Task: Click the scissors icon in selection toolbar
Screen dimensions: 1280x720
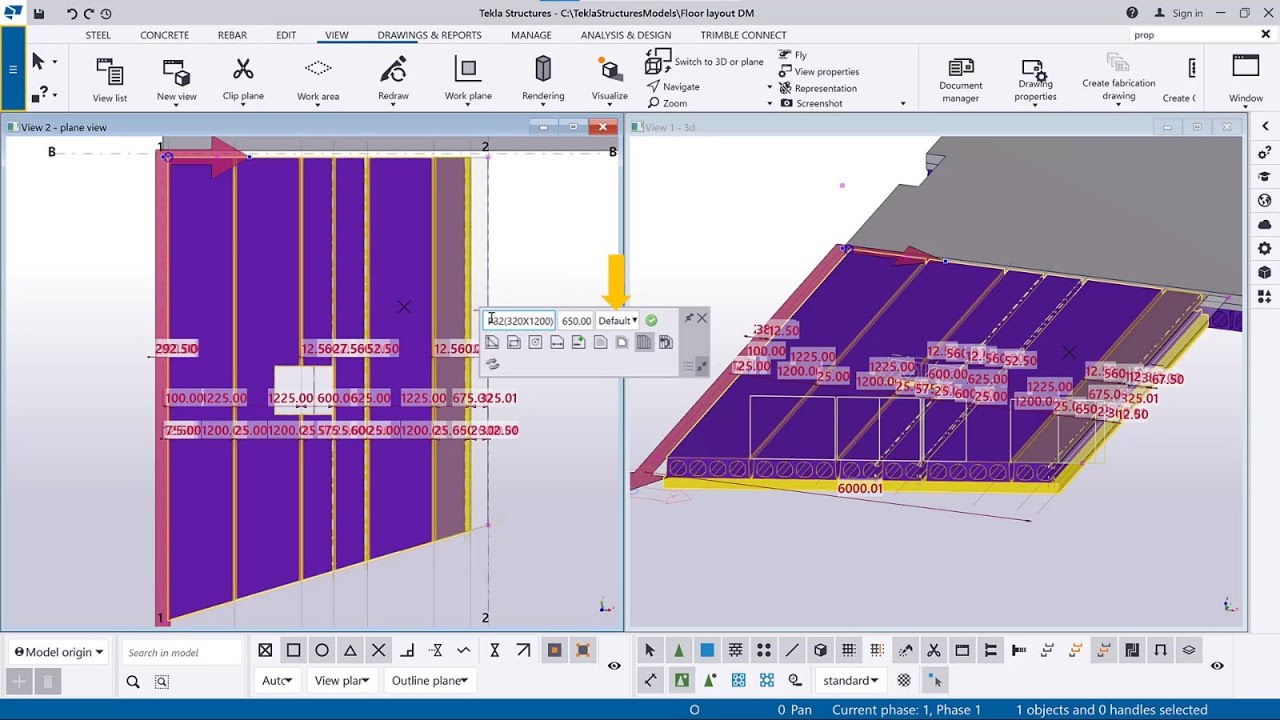Action: click(x=934, y=650)
